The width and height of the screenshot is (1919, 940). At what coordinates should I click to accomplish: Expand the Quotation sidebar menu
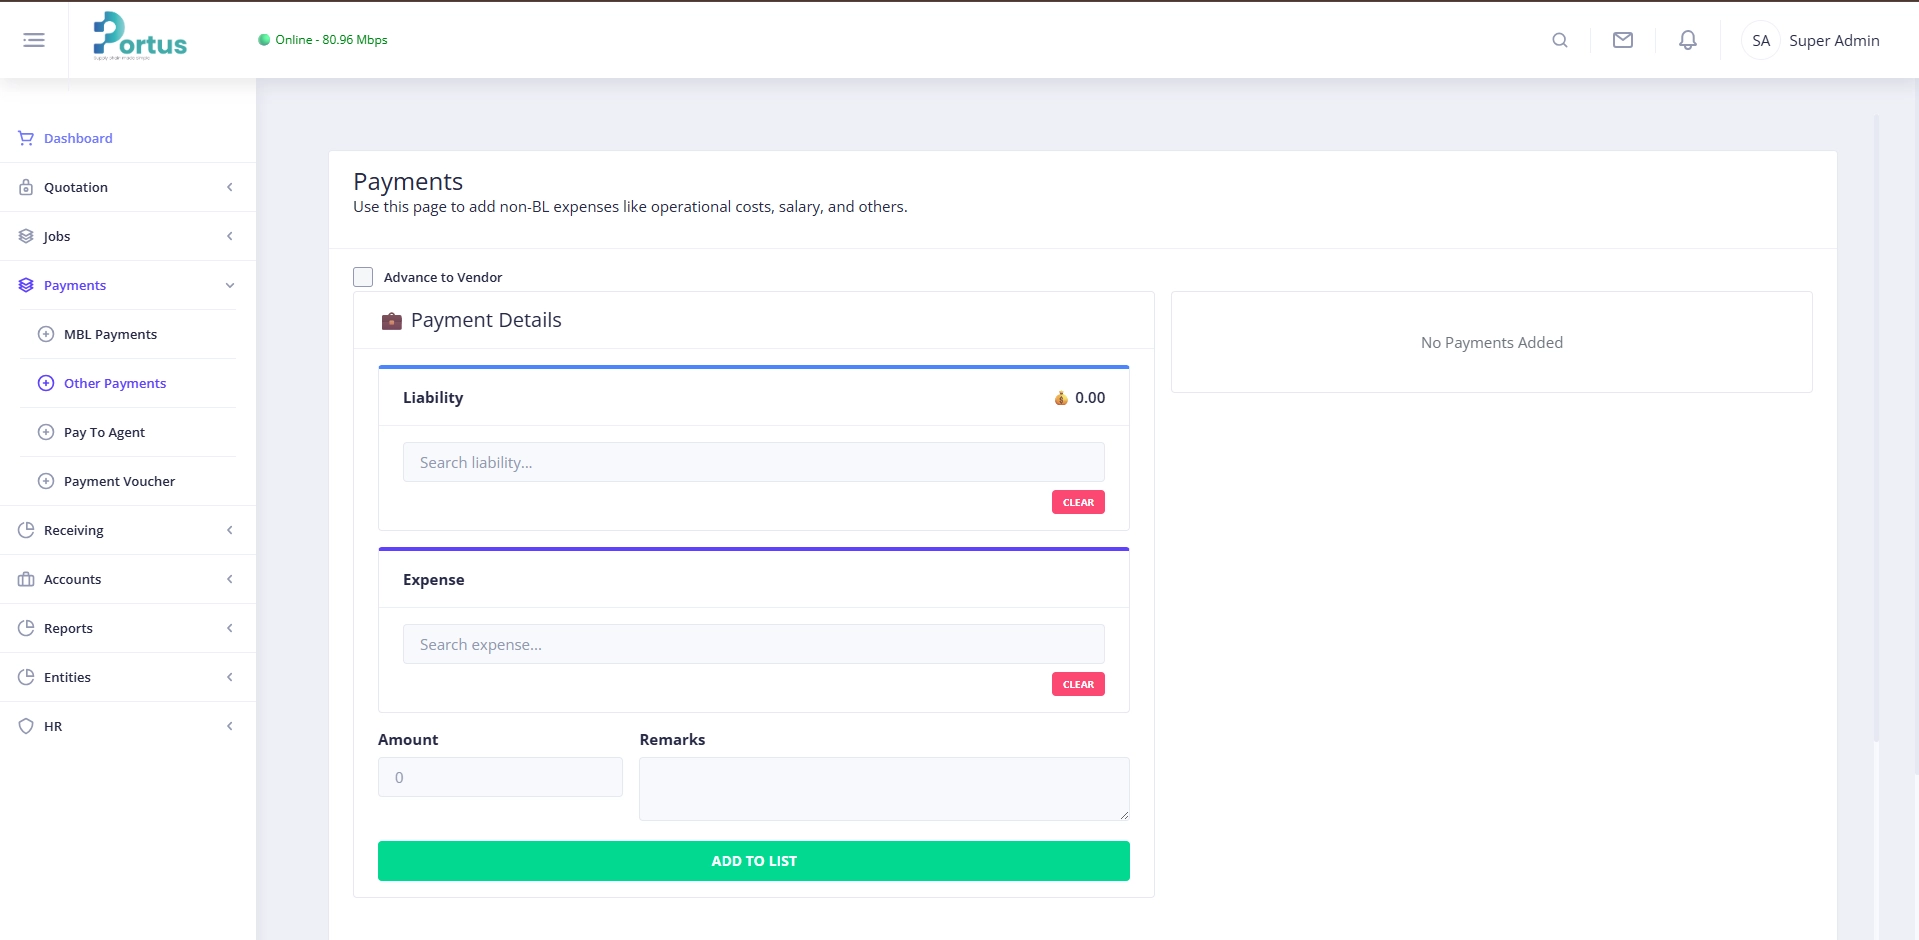click(x=127, y=187)
